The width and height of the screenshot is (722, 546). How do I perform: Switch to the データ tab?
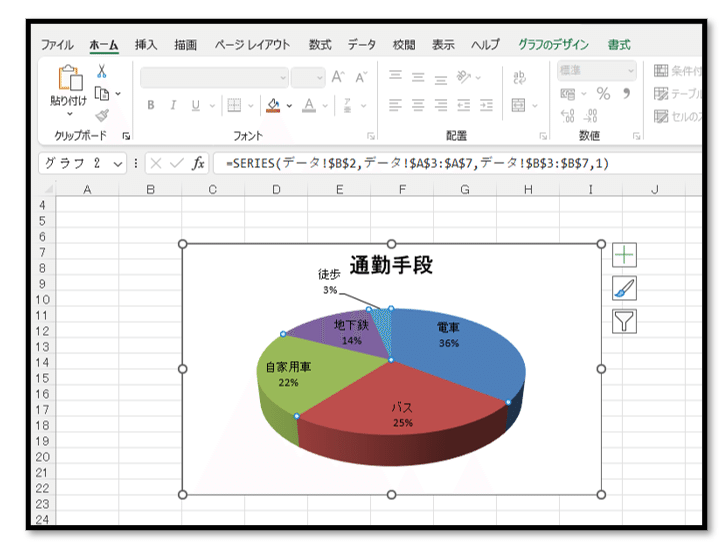361,45
